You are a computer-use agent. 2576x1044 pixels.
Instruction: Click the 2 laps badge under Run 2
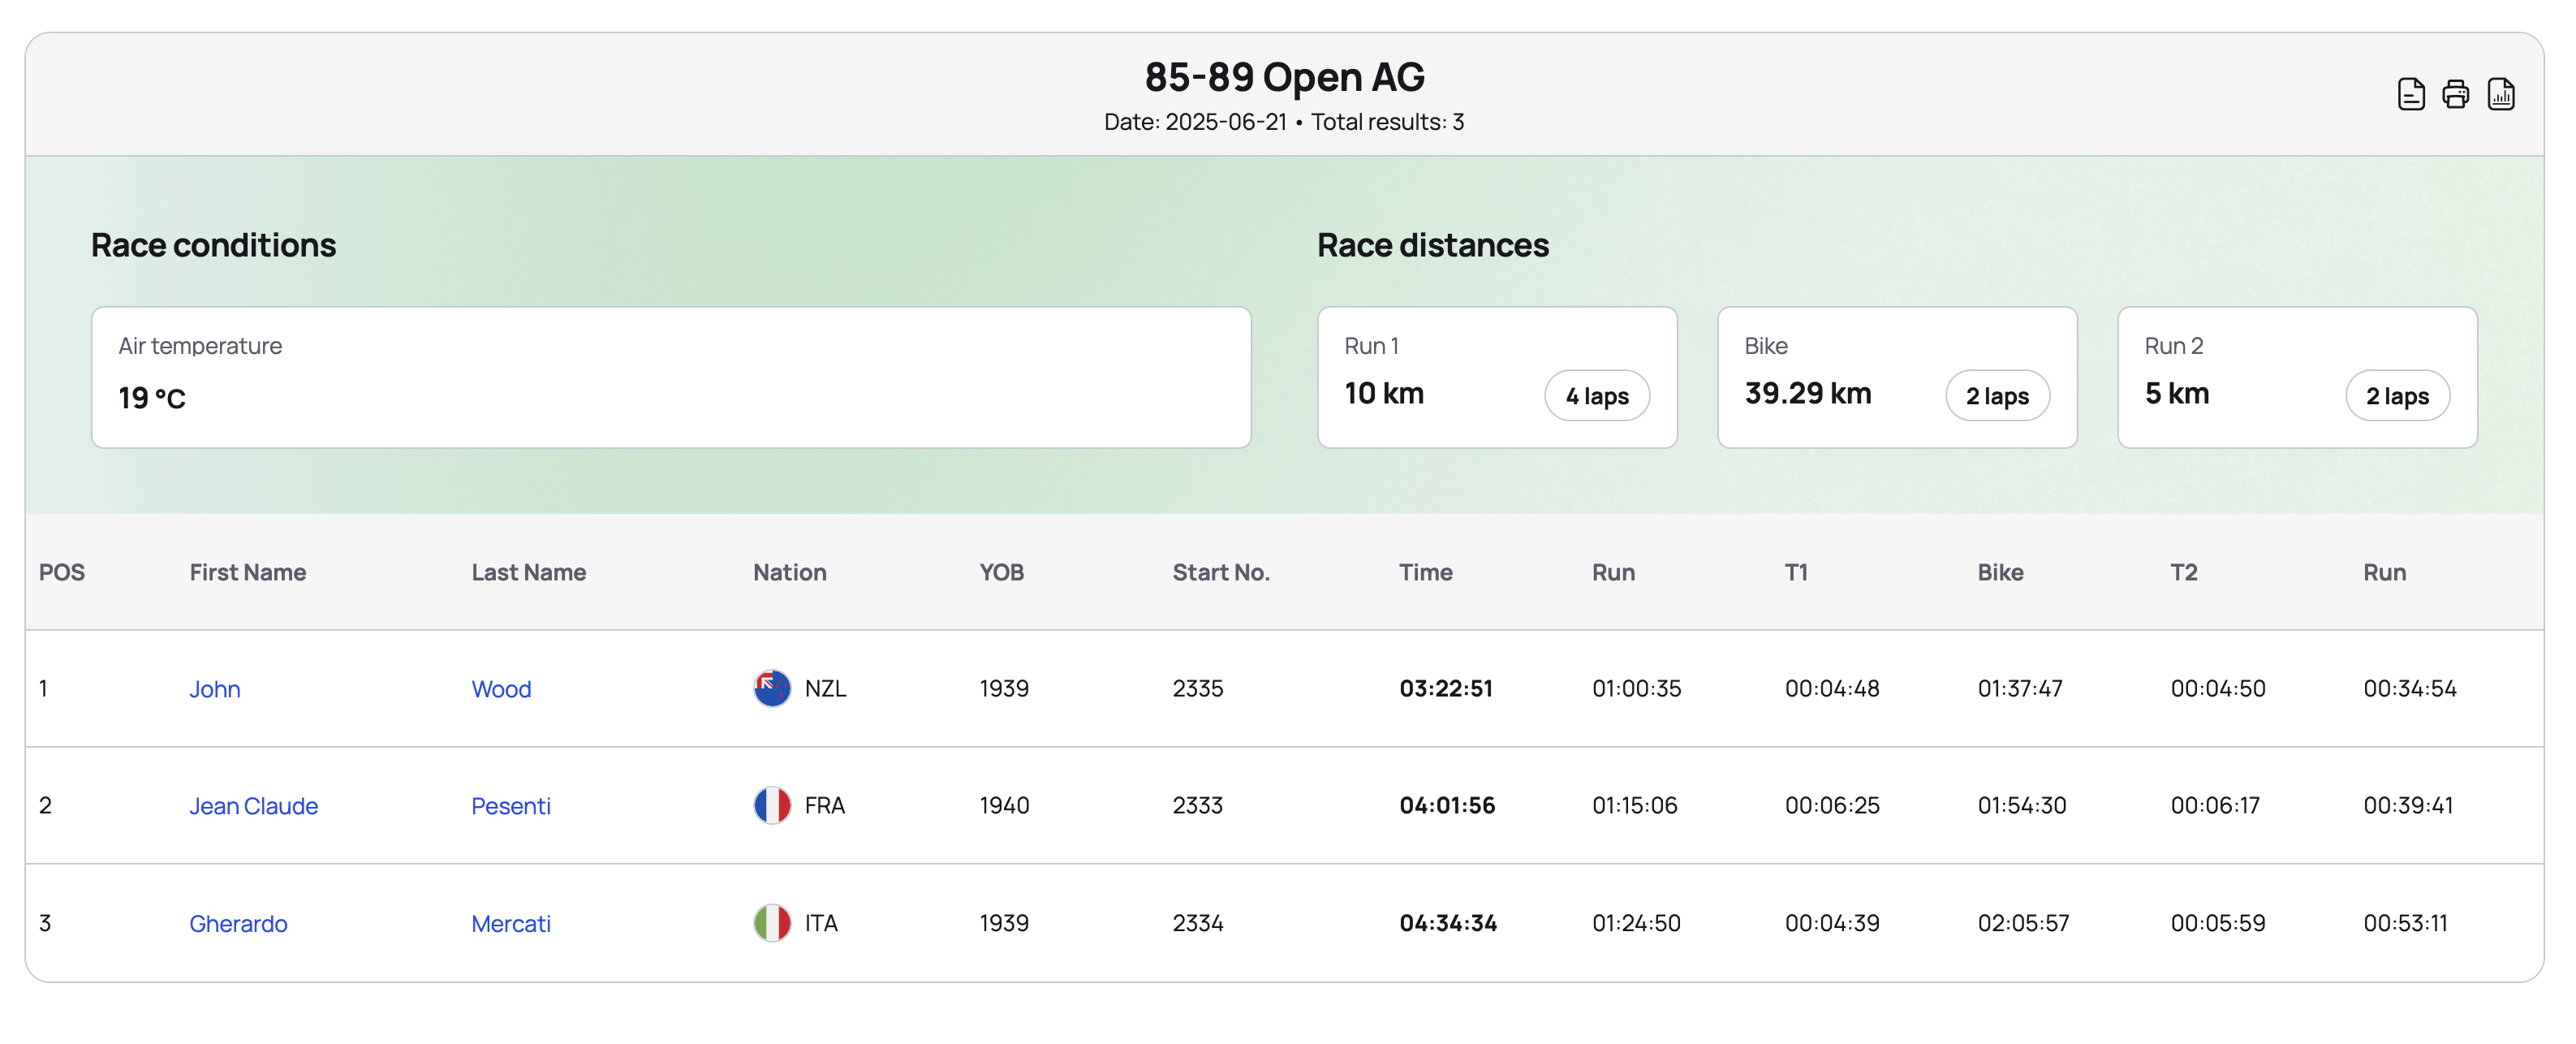(2397, 396)
